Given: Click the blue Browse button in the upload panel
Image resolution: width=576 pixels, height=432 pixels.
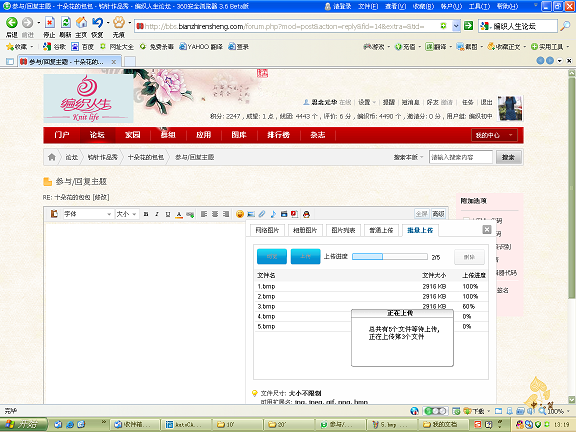Looking at the screenshot, I should 272,256.
